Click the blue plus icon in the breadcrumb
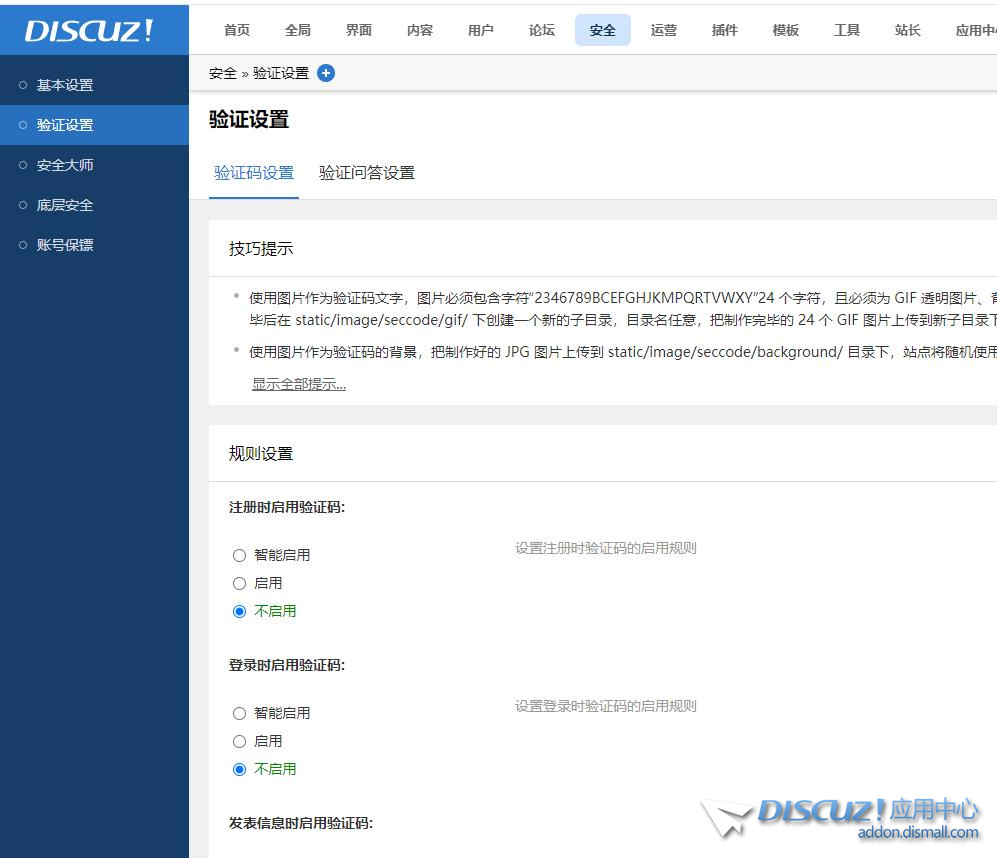The height and width of the screenshot is (858, 997). (326, 72)
